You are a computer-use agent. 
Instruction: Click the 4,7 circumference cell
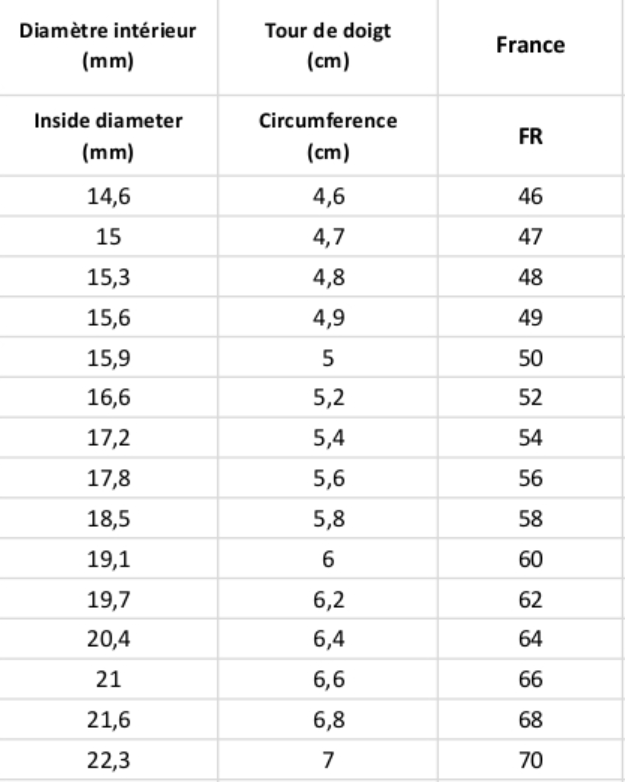329,238
